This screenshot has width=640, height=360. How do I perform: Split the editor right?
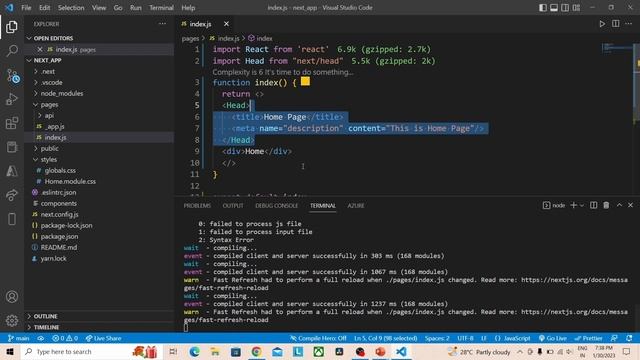tap(616, 24)
